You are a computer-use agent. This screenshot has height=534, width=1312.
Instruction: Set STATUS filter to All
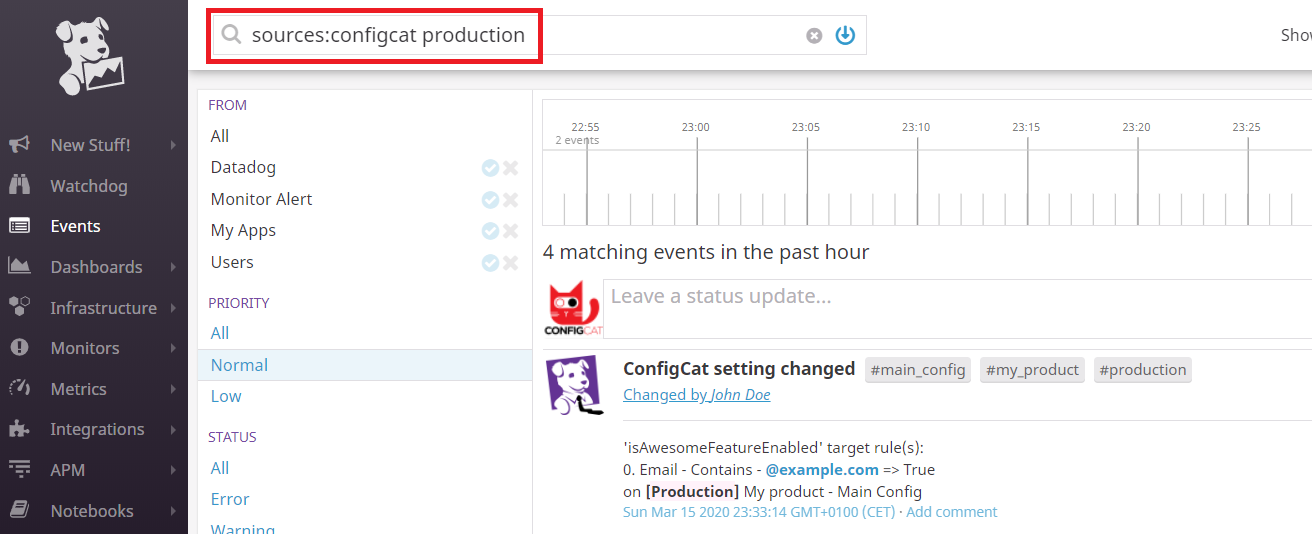tap(220, 468)
